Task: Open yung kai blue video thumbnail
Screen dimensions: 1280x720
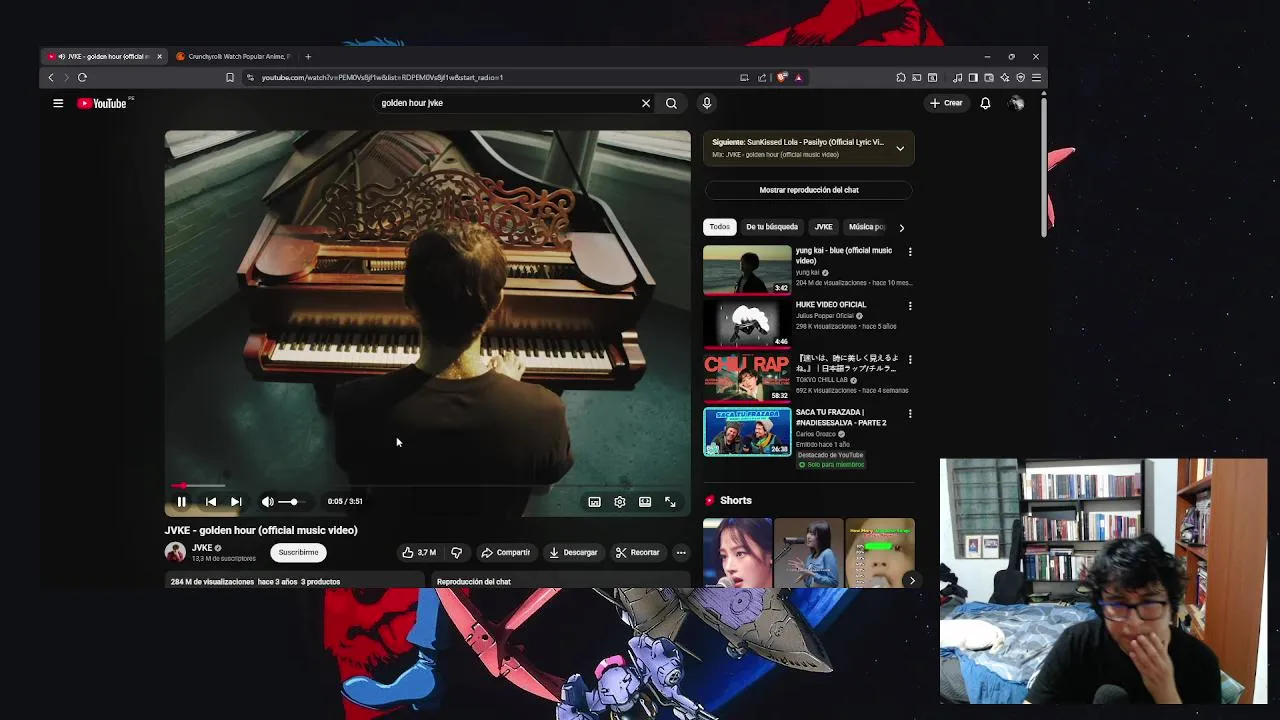Action: coord(747,270)
